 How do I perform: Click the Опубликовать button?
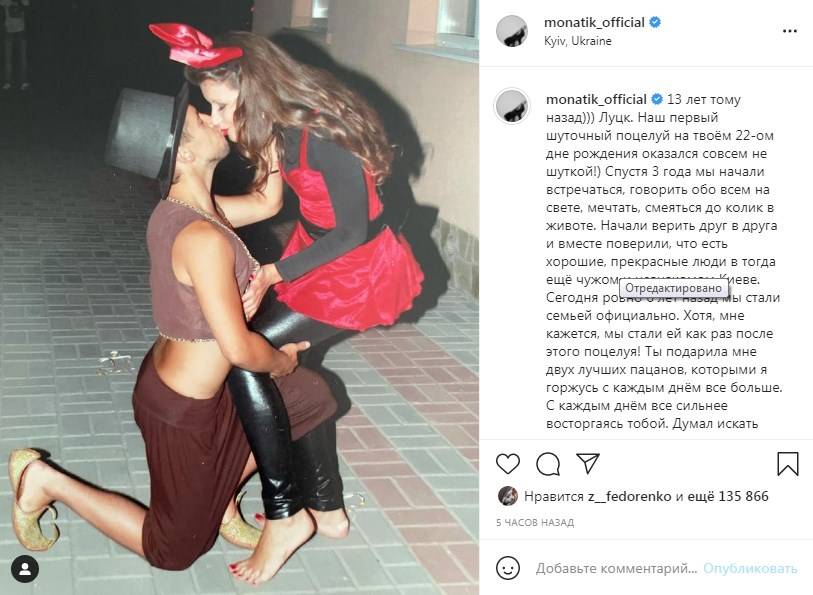[750, 569]
